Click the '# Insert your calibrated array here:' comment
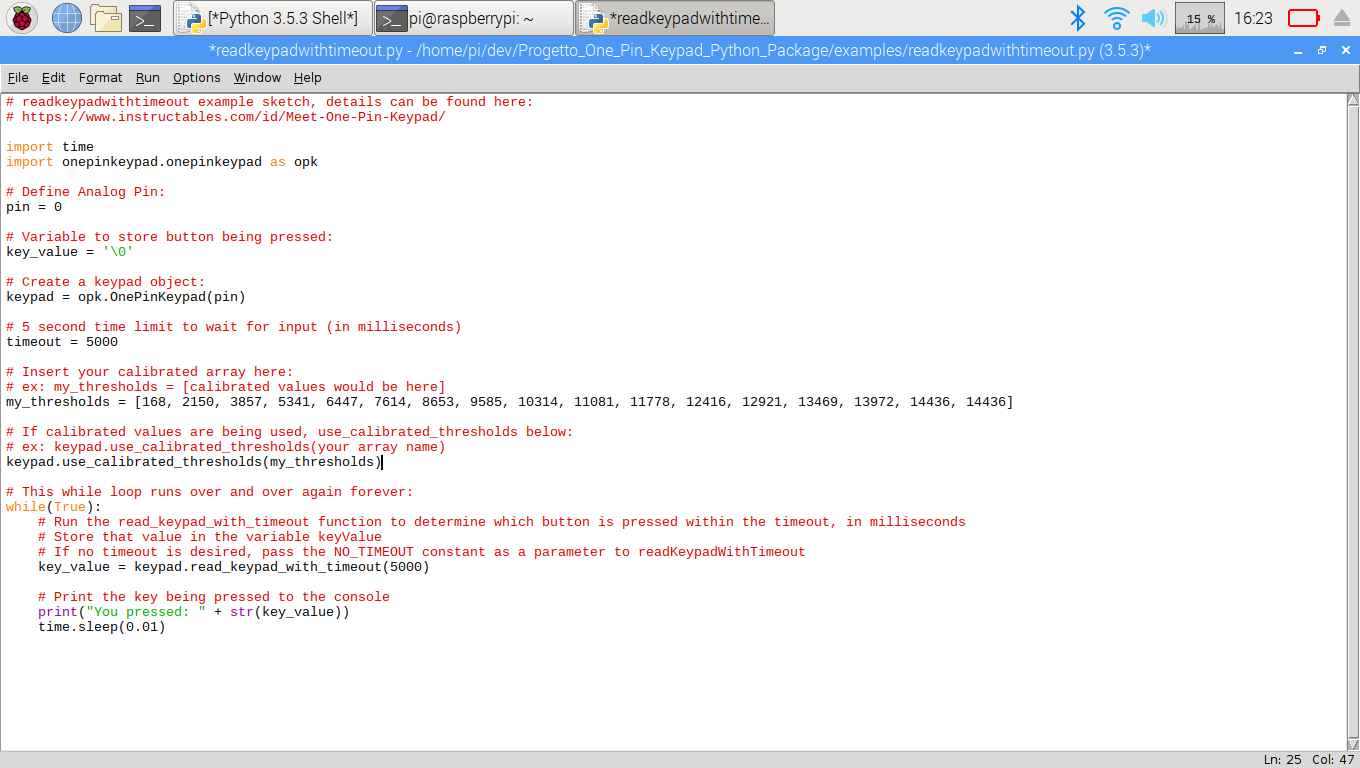Image resolution: width=1360 pixels, height=768 pixels. 150,372
